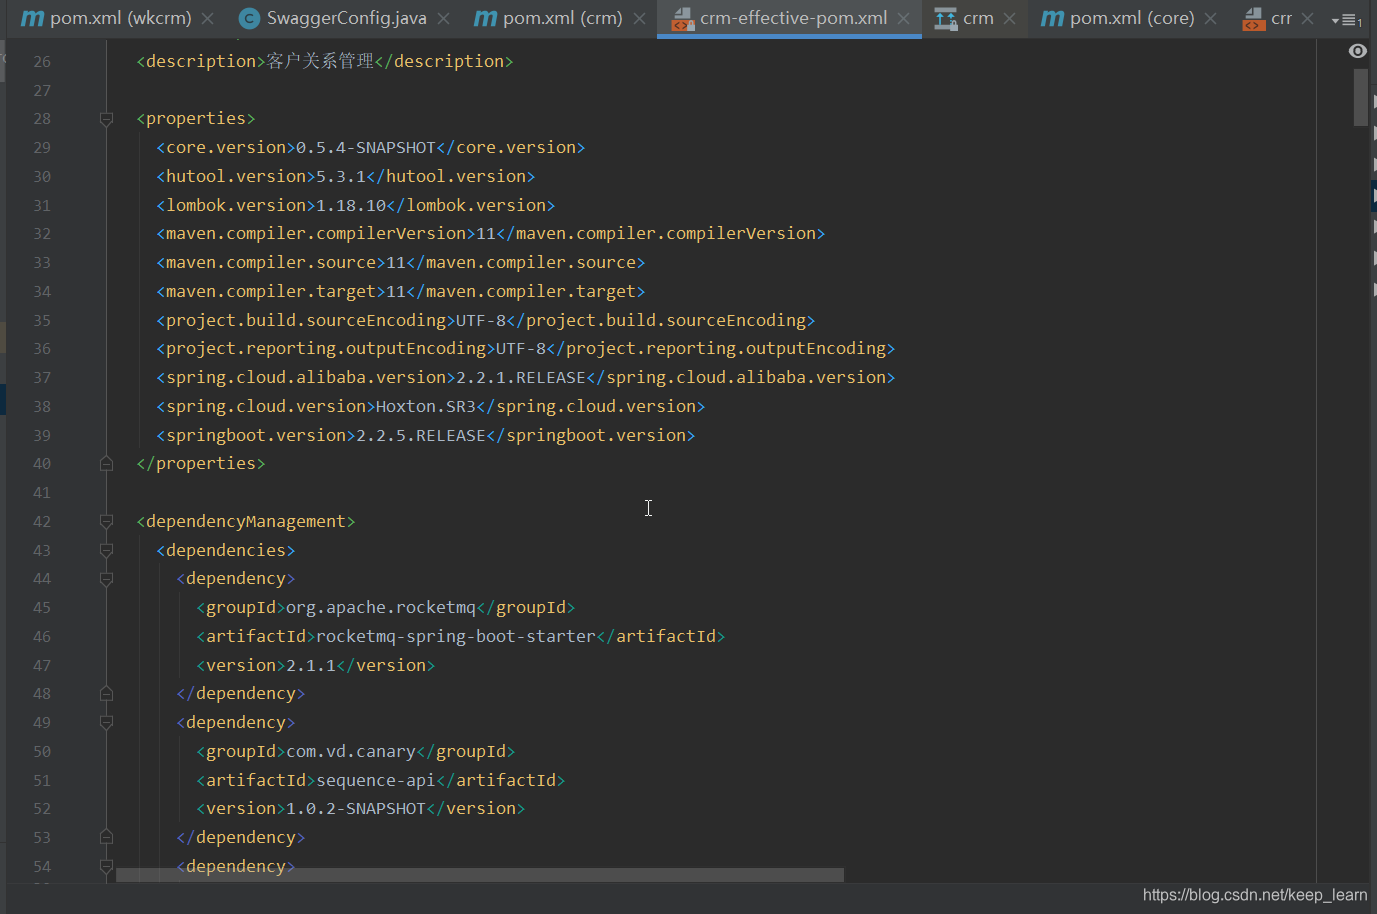Click the rocketmq version 2.1.1 on line 47
Screen dimensions: 1377x914
pyautogui.click(x=311, y=665)
